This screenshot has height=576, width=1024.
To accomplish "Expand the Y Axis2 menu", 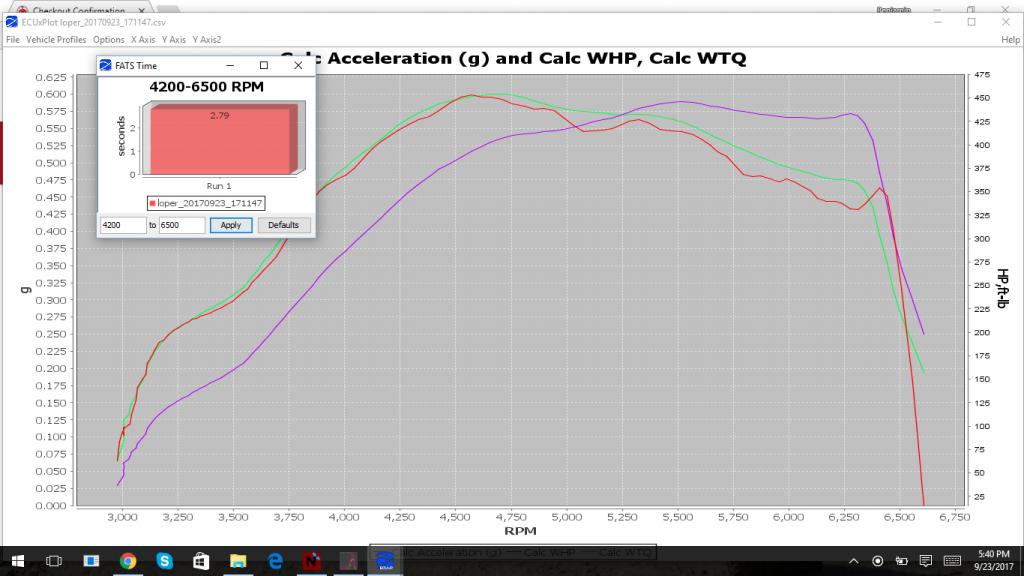I will [x=206, y=40].
